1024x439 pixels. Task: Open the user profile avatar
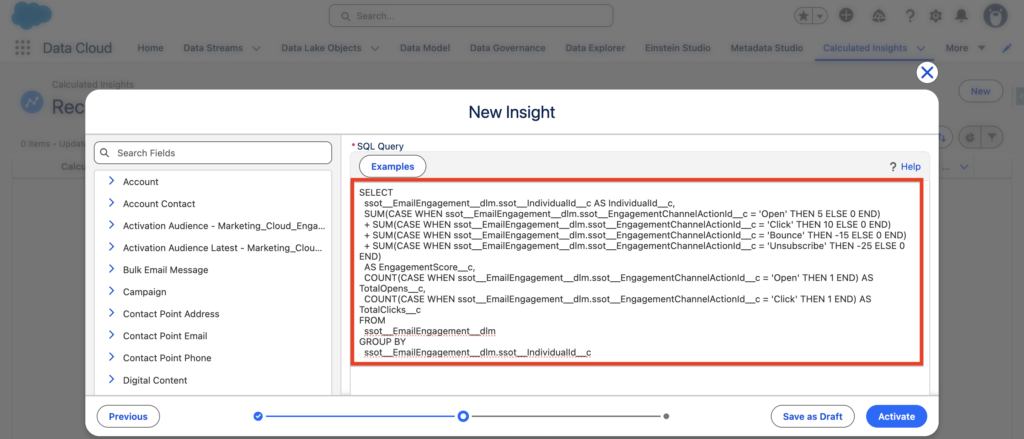pos(995,16)
